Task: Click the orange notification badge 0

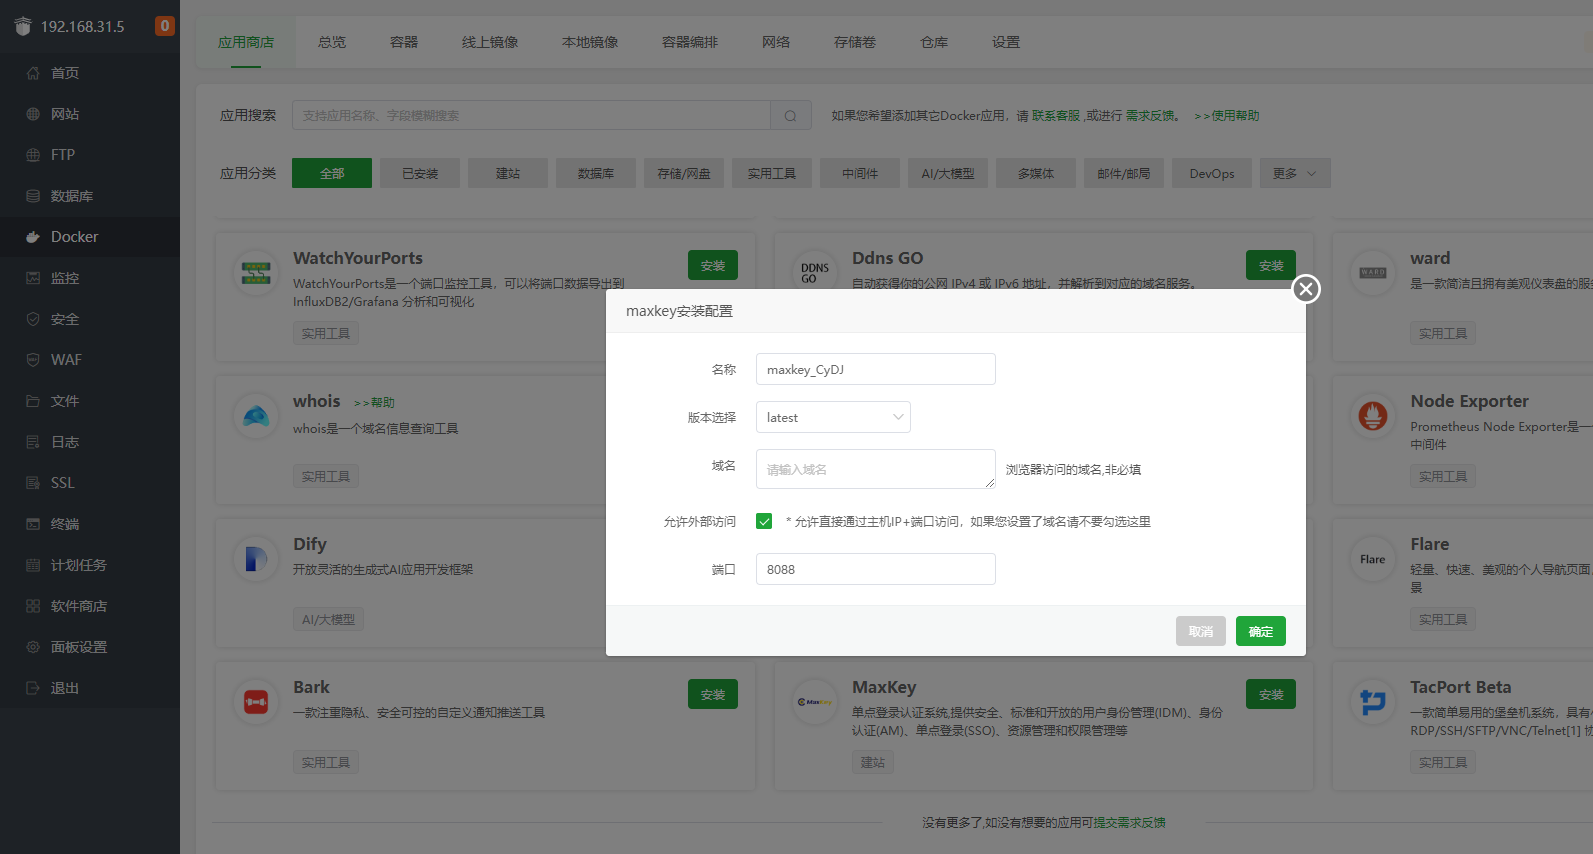Action: pyautogui.click(x=165, y=26)
